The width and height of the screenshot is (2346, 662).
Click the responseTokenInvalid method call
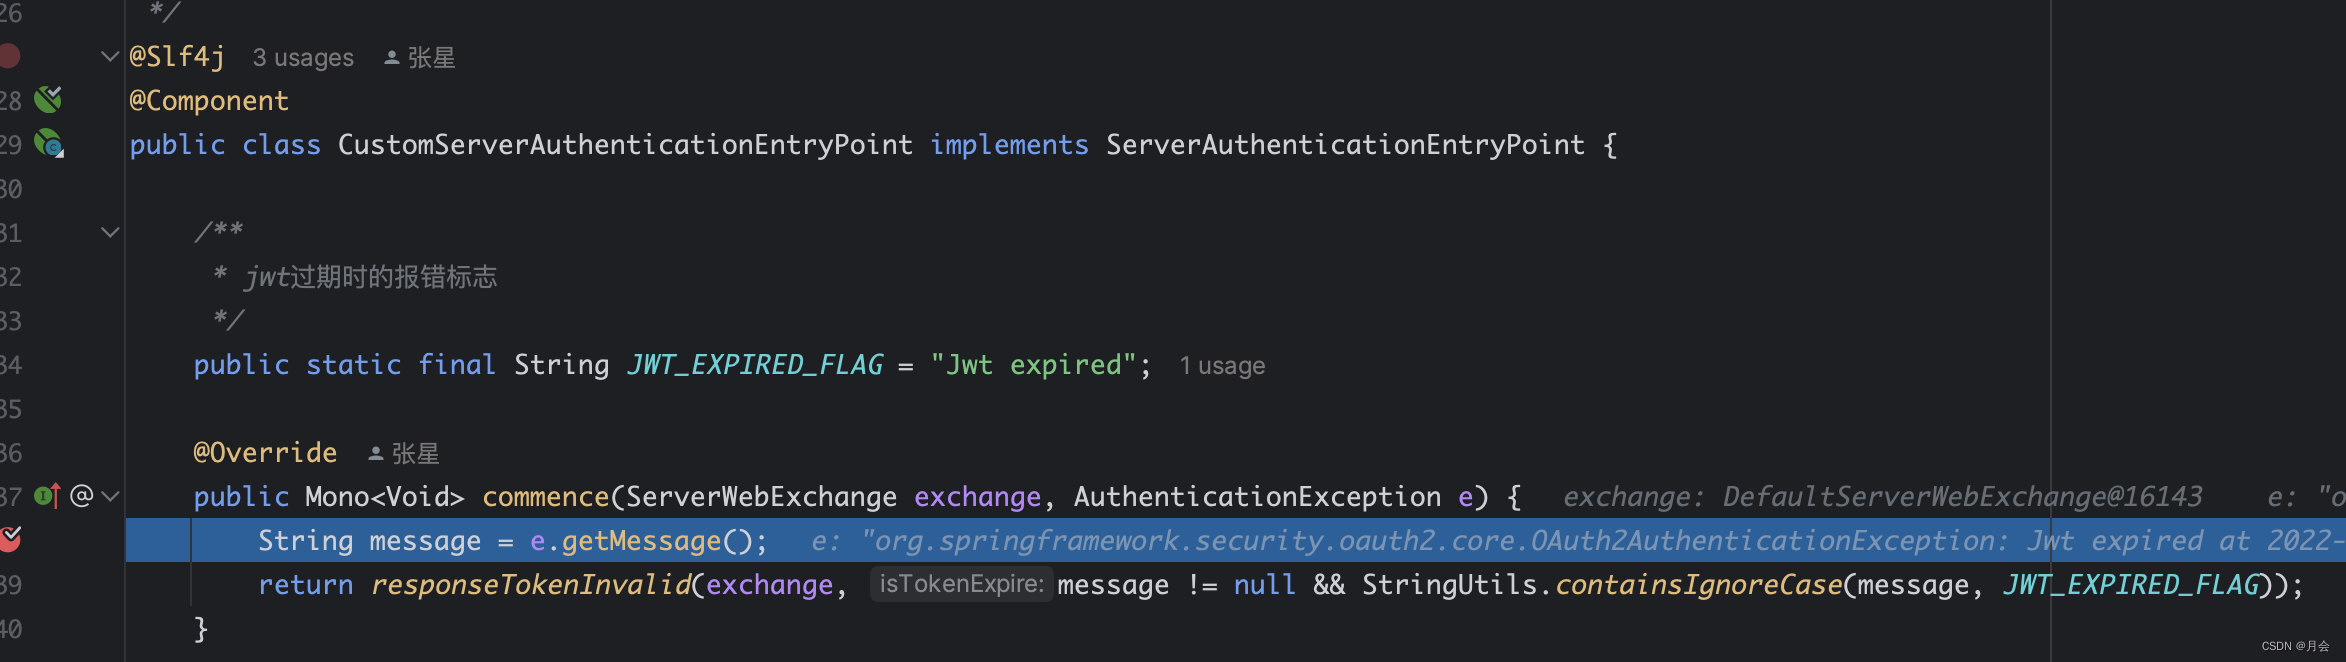point(531,585)
